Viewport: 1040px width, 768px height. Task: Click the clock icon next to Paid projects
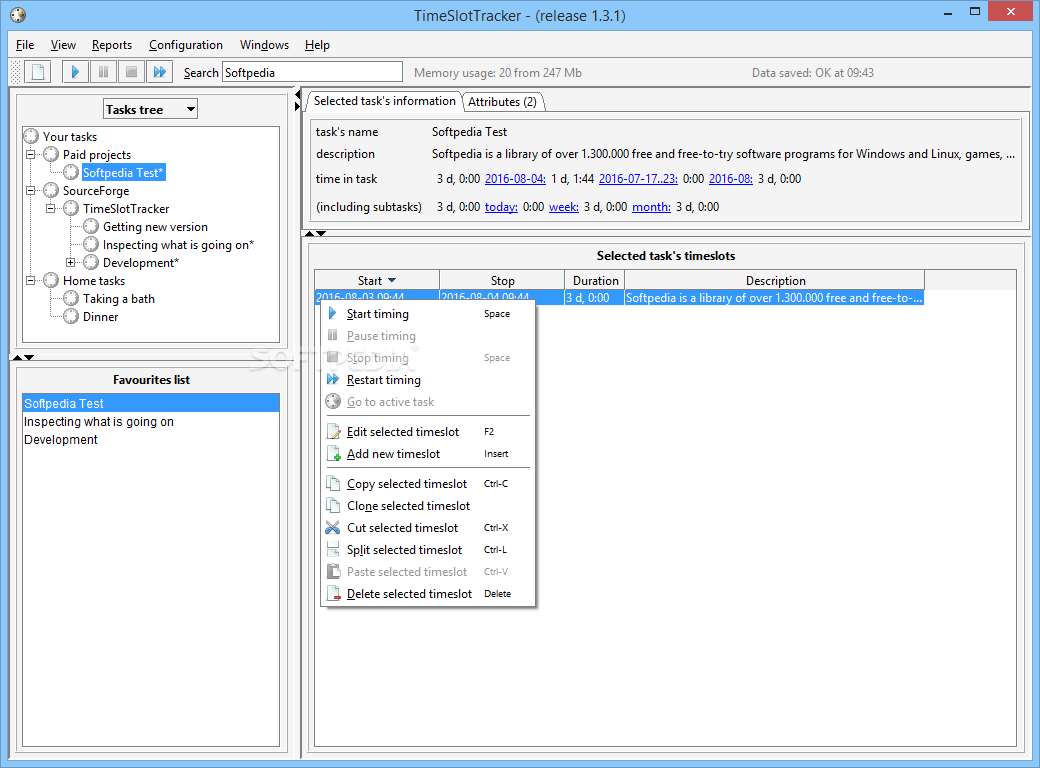click(x=51, y=155)
